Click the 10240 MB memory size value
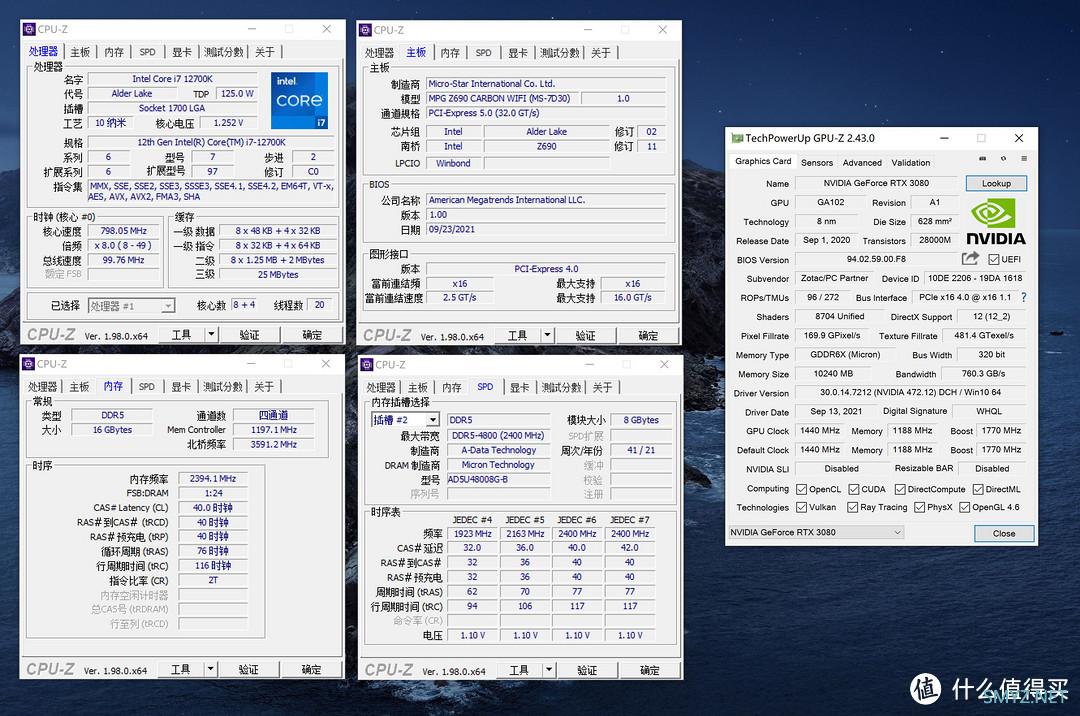The width and height of the screenshot is (1080, 716). pyautogui.click(x=833, y=374)
